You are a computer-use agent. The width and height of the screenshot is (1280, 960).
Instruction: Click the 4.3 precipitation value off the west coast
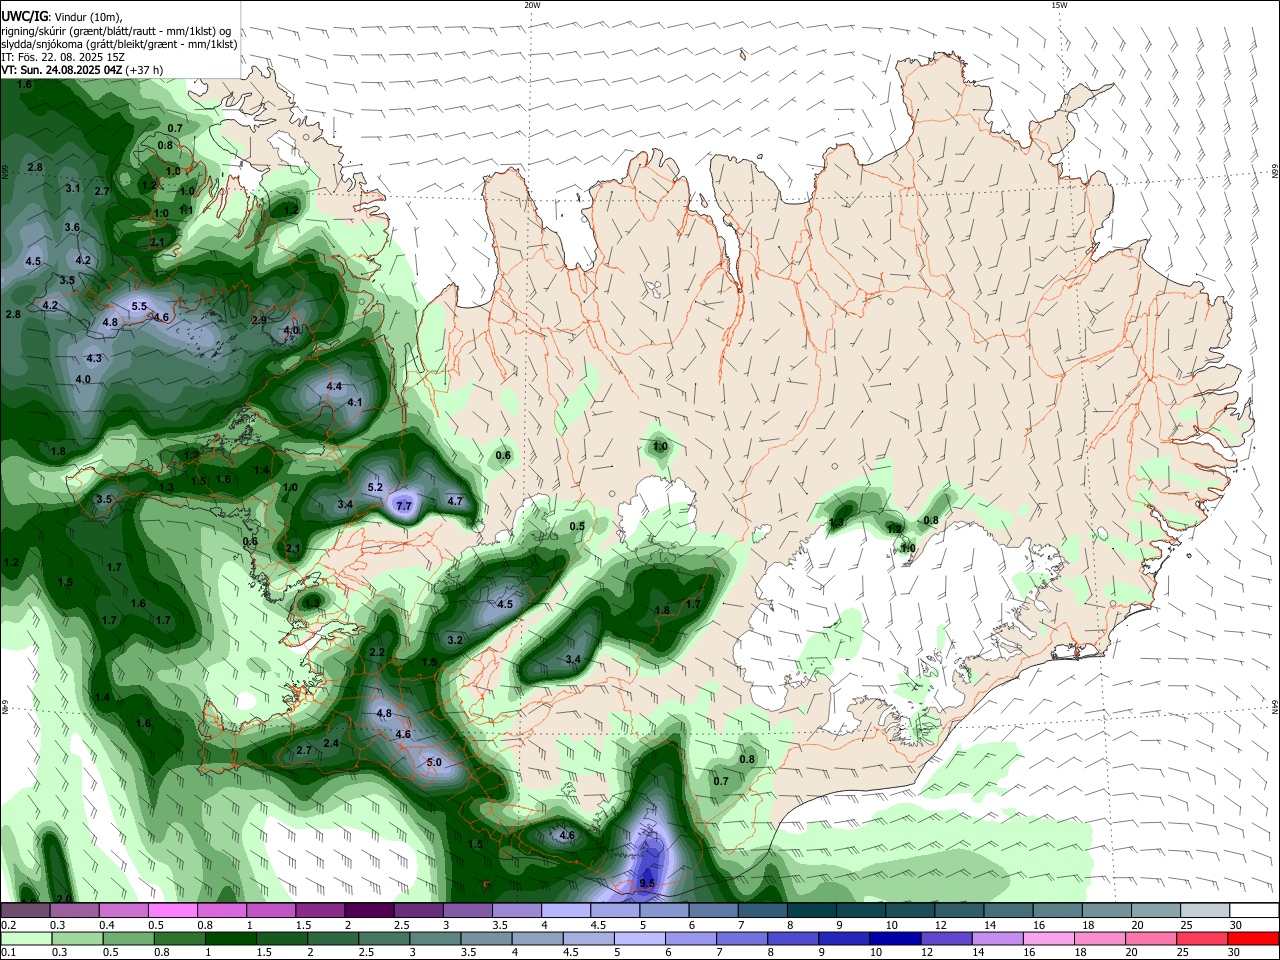(x=94, y=358)
